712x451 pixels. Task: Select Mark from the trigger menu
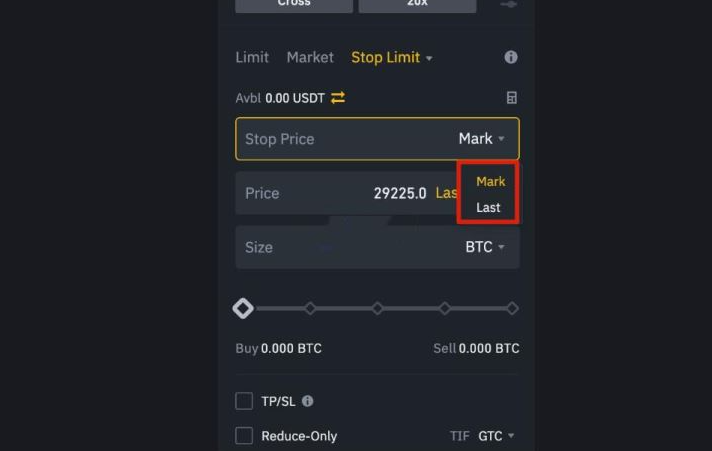click(x=490, y=182)
